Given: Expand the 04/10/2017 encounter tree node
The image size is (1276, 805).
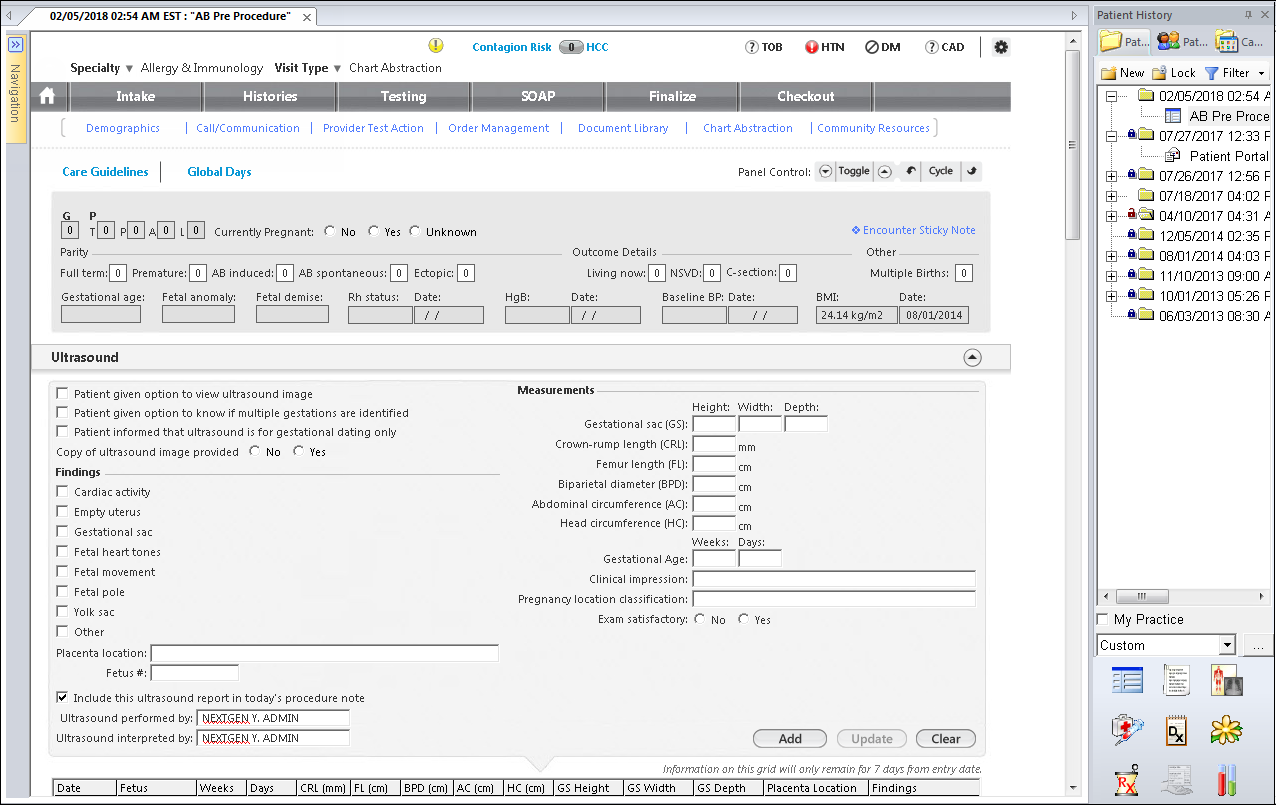Looking at the screenshot, I should [x=1111, y=216].
